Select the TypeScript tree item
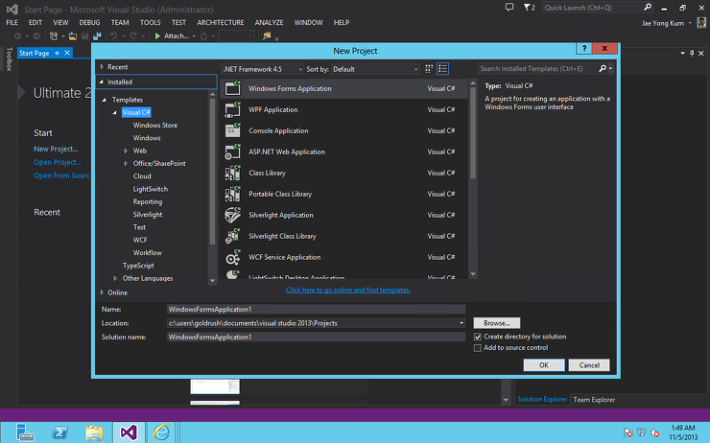Image resolution: width=710 pixels, height=443 pixels. click(x=138, y=265)
